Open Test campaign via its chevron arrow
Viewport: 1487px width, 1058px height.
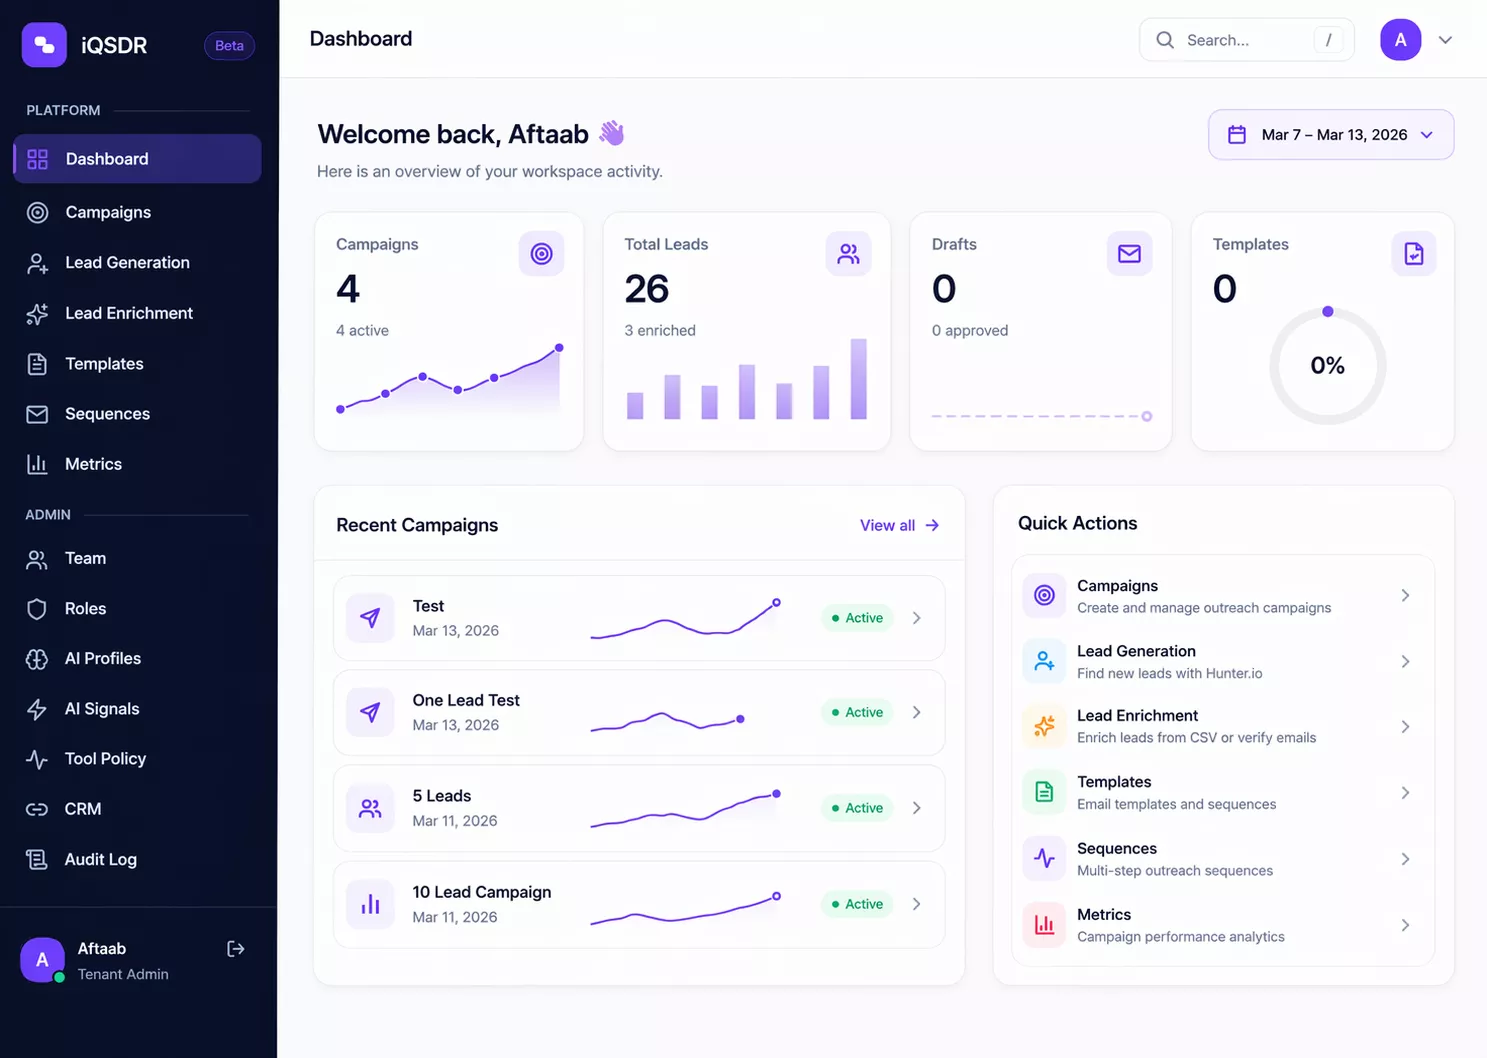(917, 618)
